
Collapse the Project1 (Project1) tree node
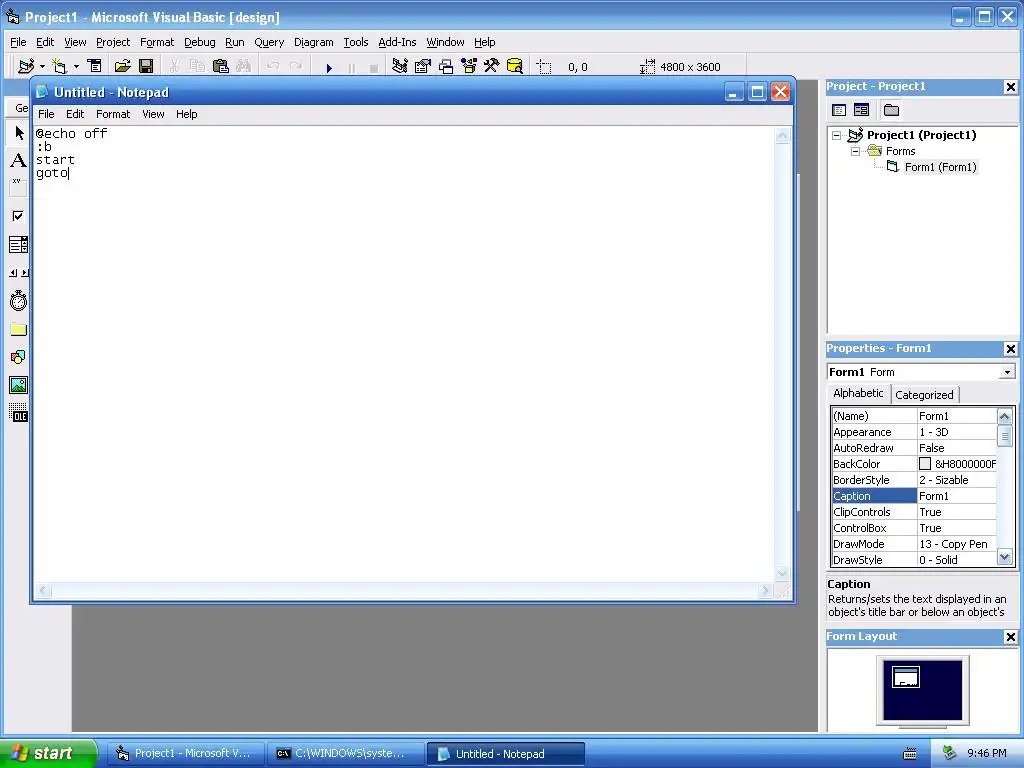837,135
